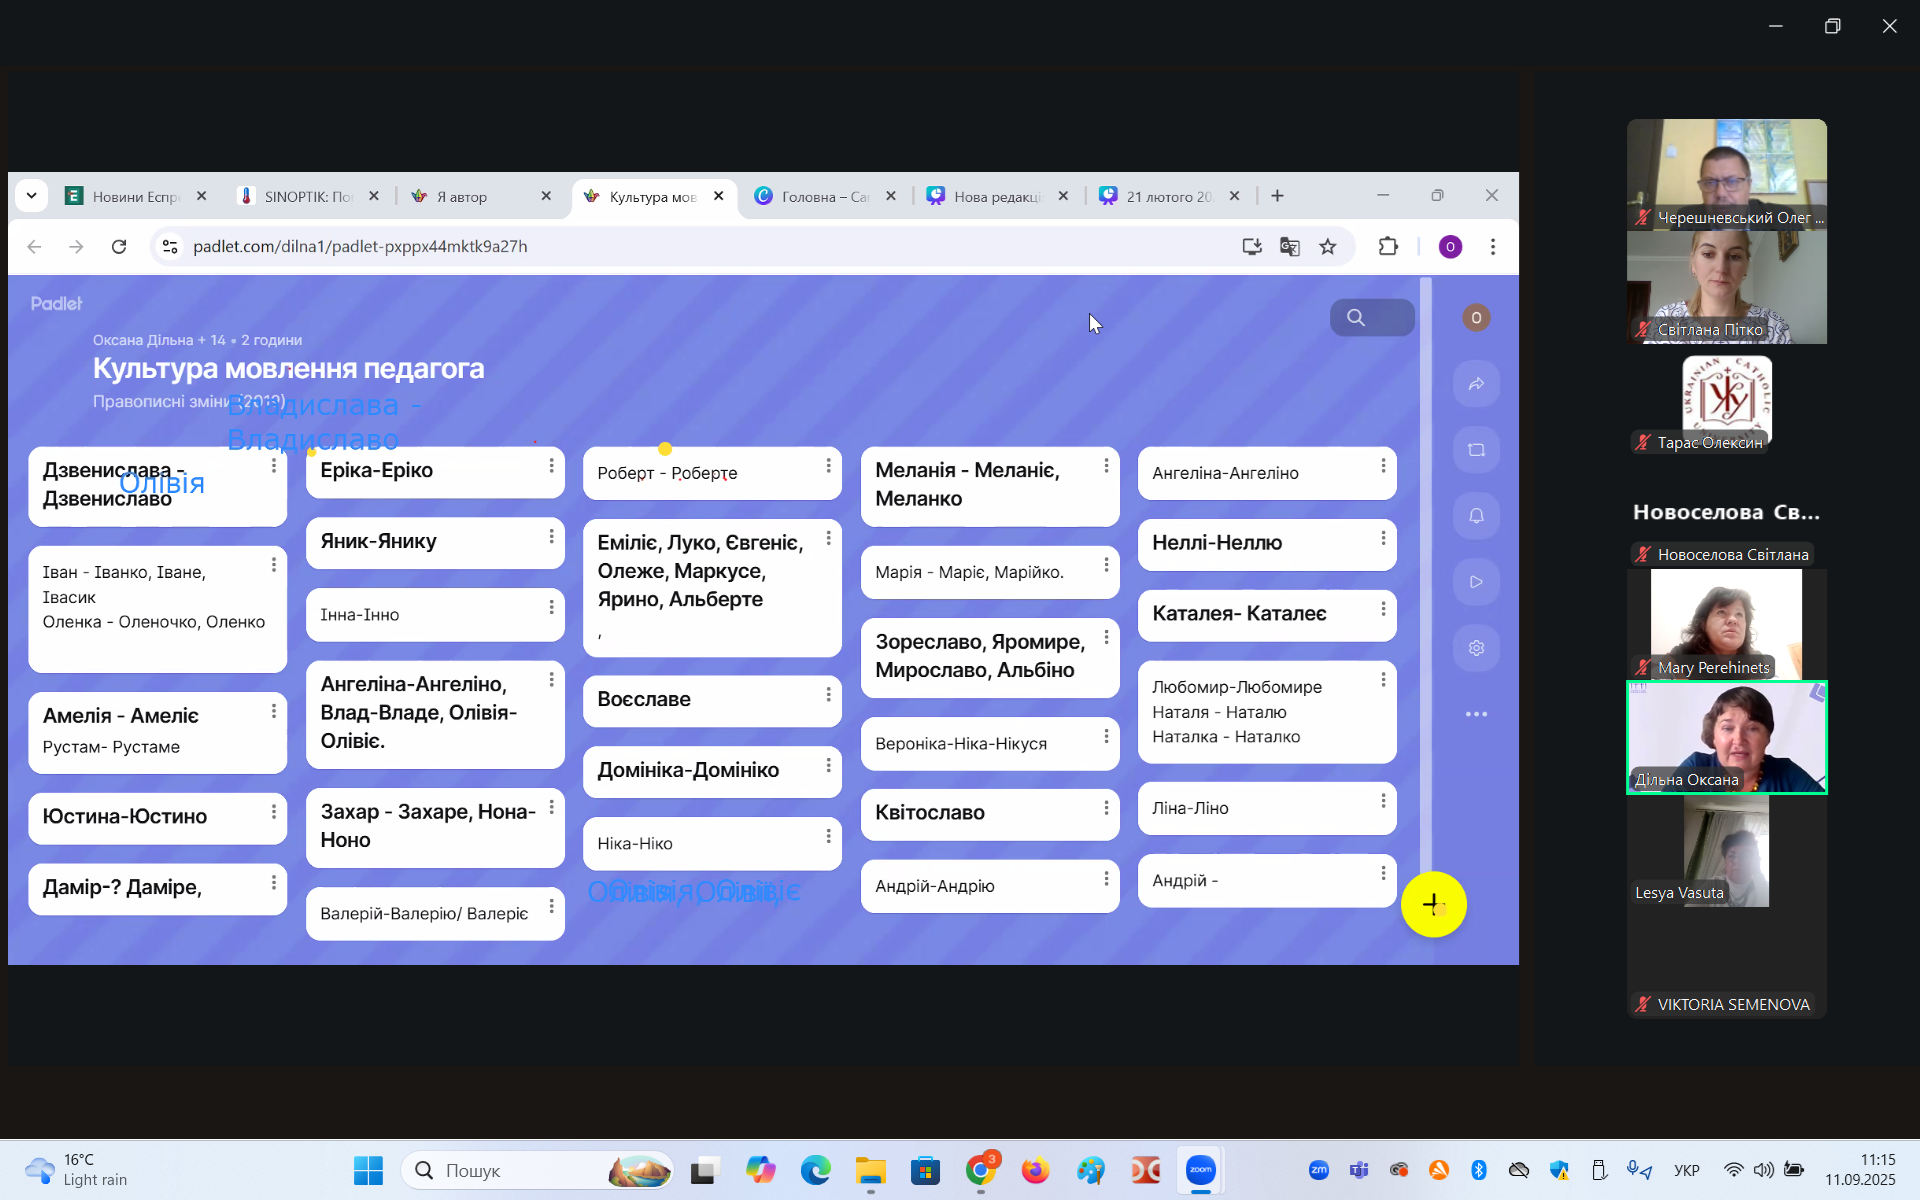Select Дільна Оксана video thumbnail
The width and height of the screenshot is (1920, 1200).
pyautogui.click(x=1726, y=738)
